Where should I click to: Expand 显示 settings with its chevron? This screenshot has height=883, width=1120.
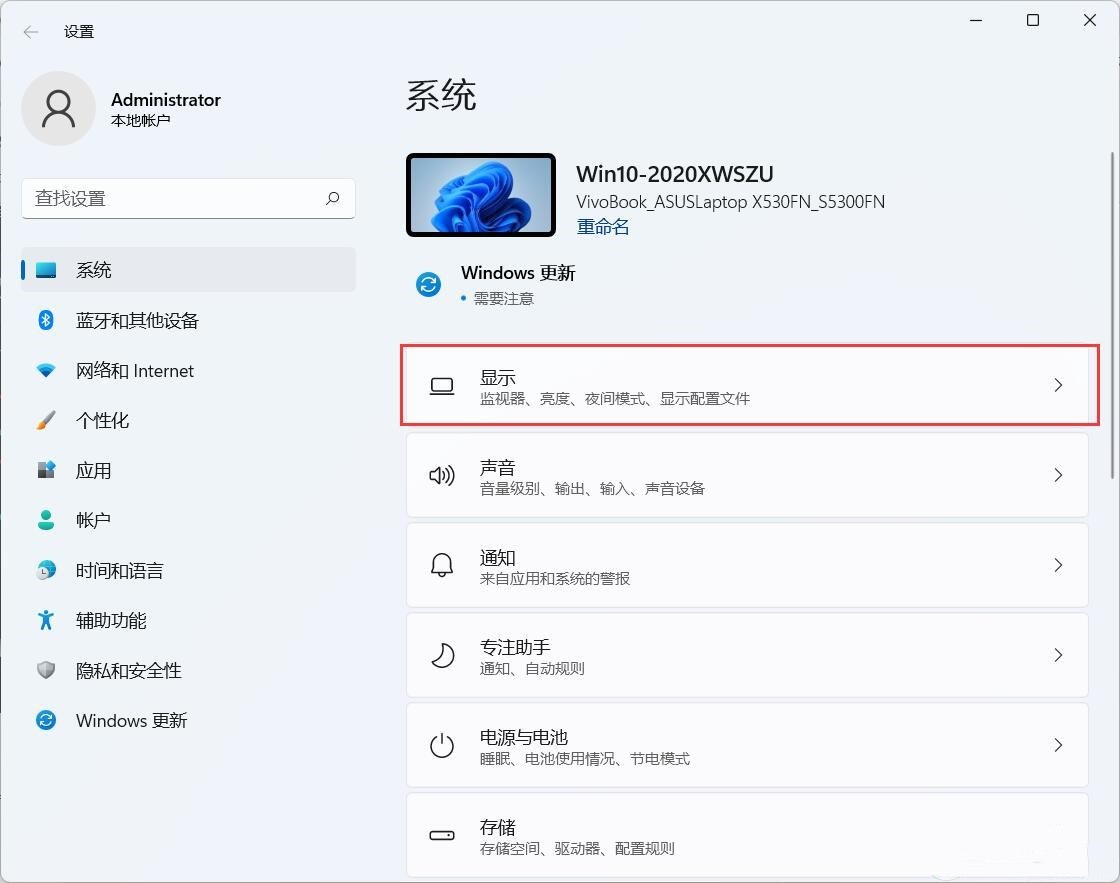1058,385
